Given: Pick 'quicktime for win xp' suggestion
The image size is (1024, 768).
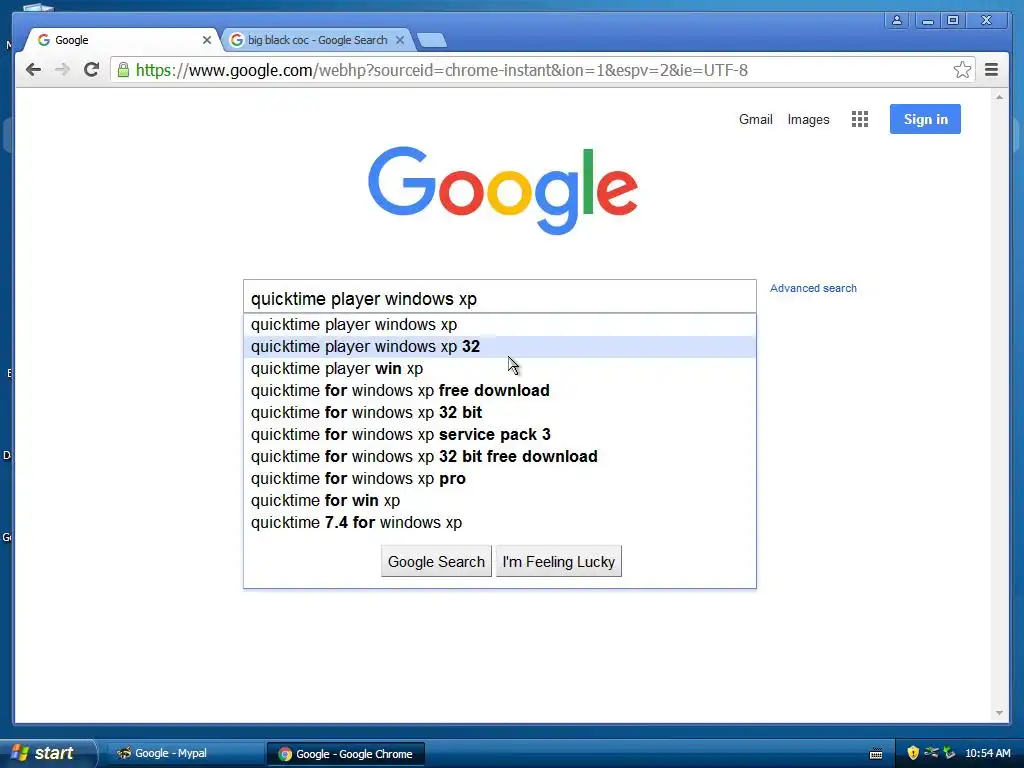Looking at the screenshot, I should pyautogui.click(x=500, y=501).
